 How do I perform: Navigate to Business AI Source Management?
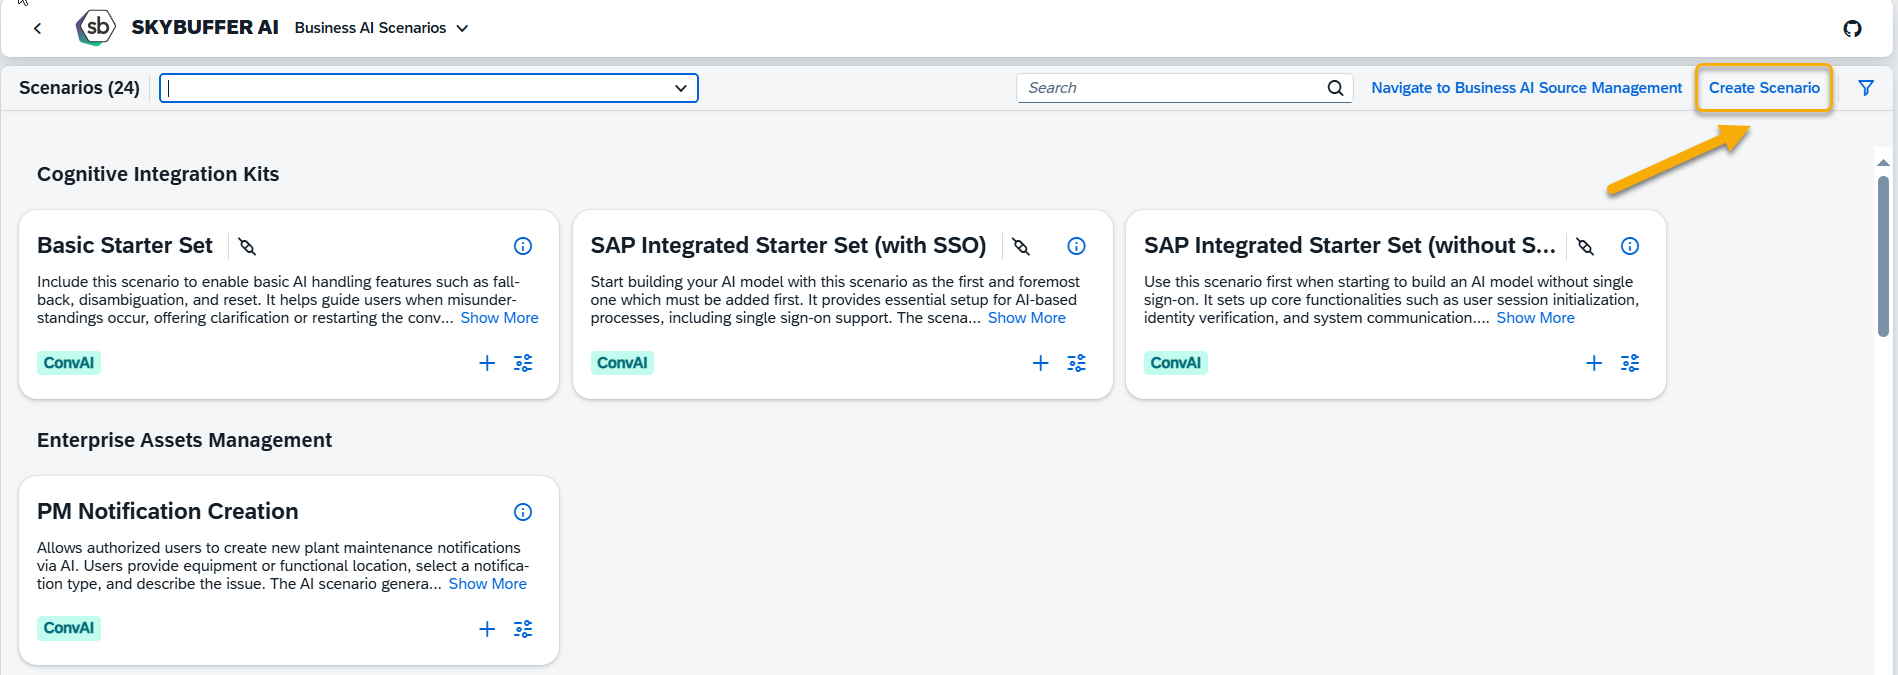(x=1526, y=88)
